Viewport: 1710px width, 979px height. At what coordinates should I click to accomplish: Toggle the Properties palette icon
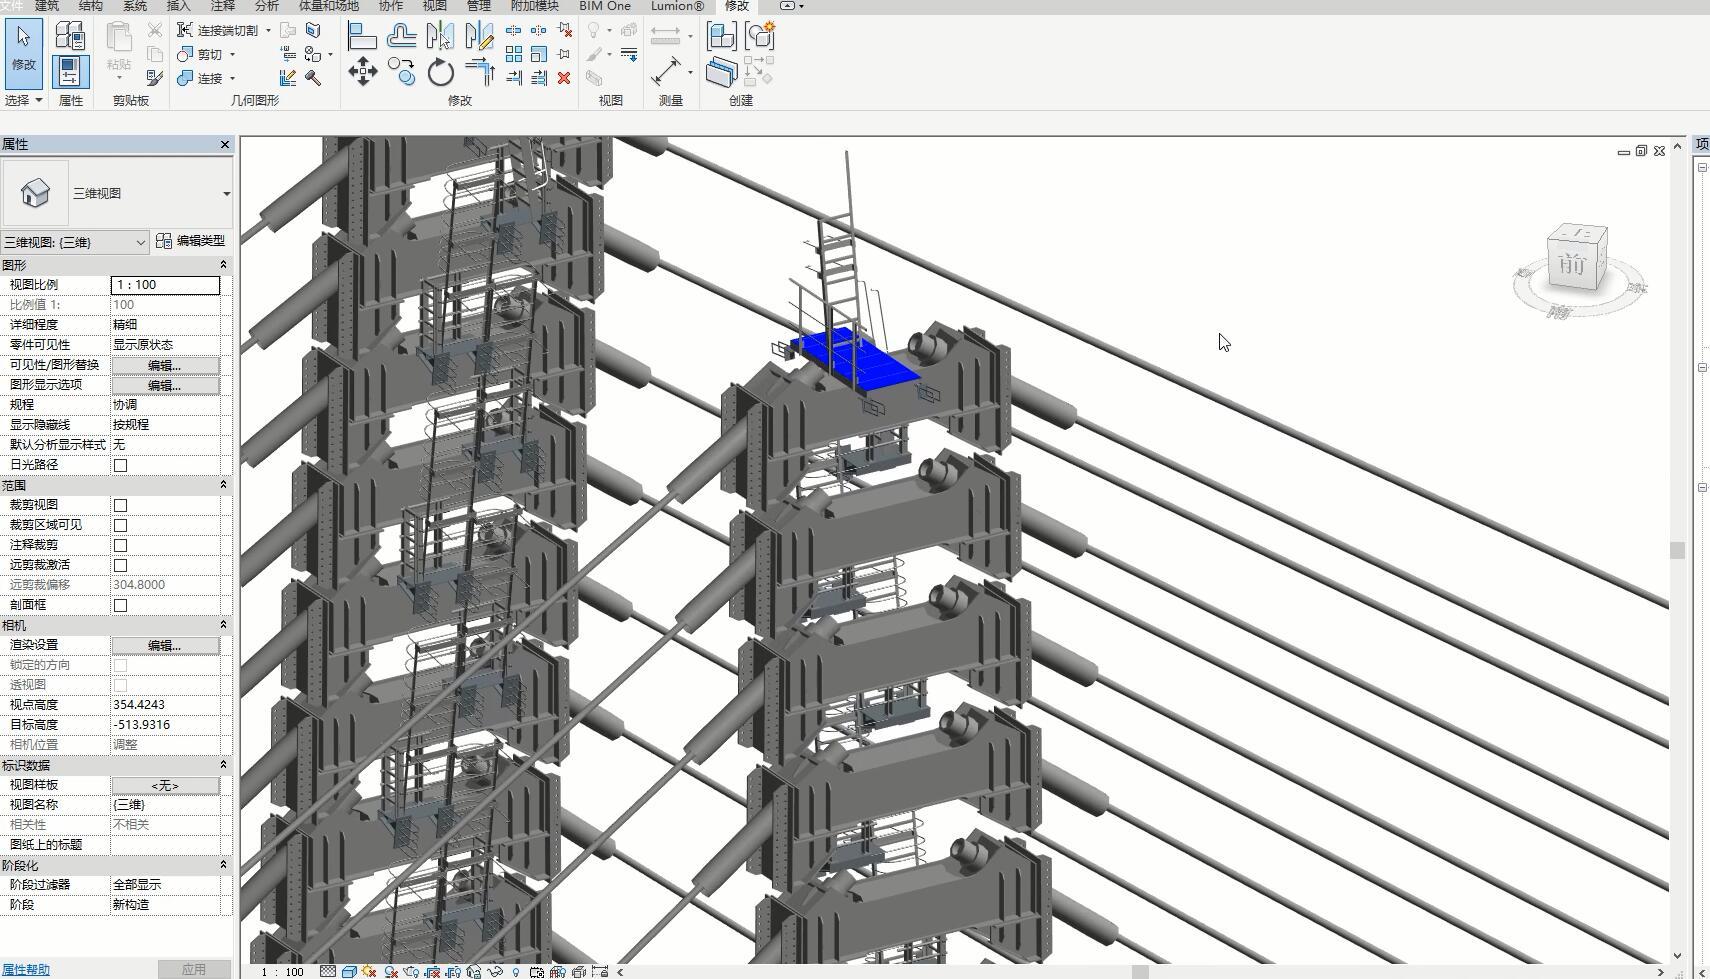click(69, 72)
